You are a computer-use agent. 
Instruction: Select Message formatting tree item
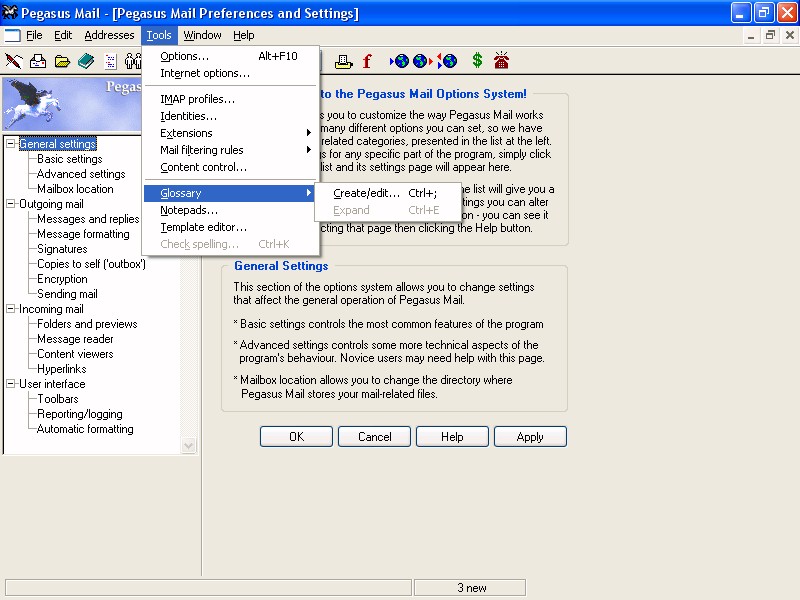[83, 234]
